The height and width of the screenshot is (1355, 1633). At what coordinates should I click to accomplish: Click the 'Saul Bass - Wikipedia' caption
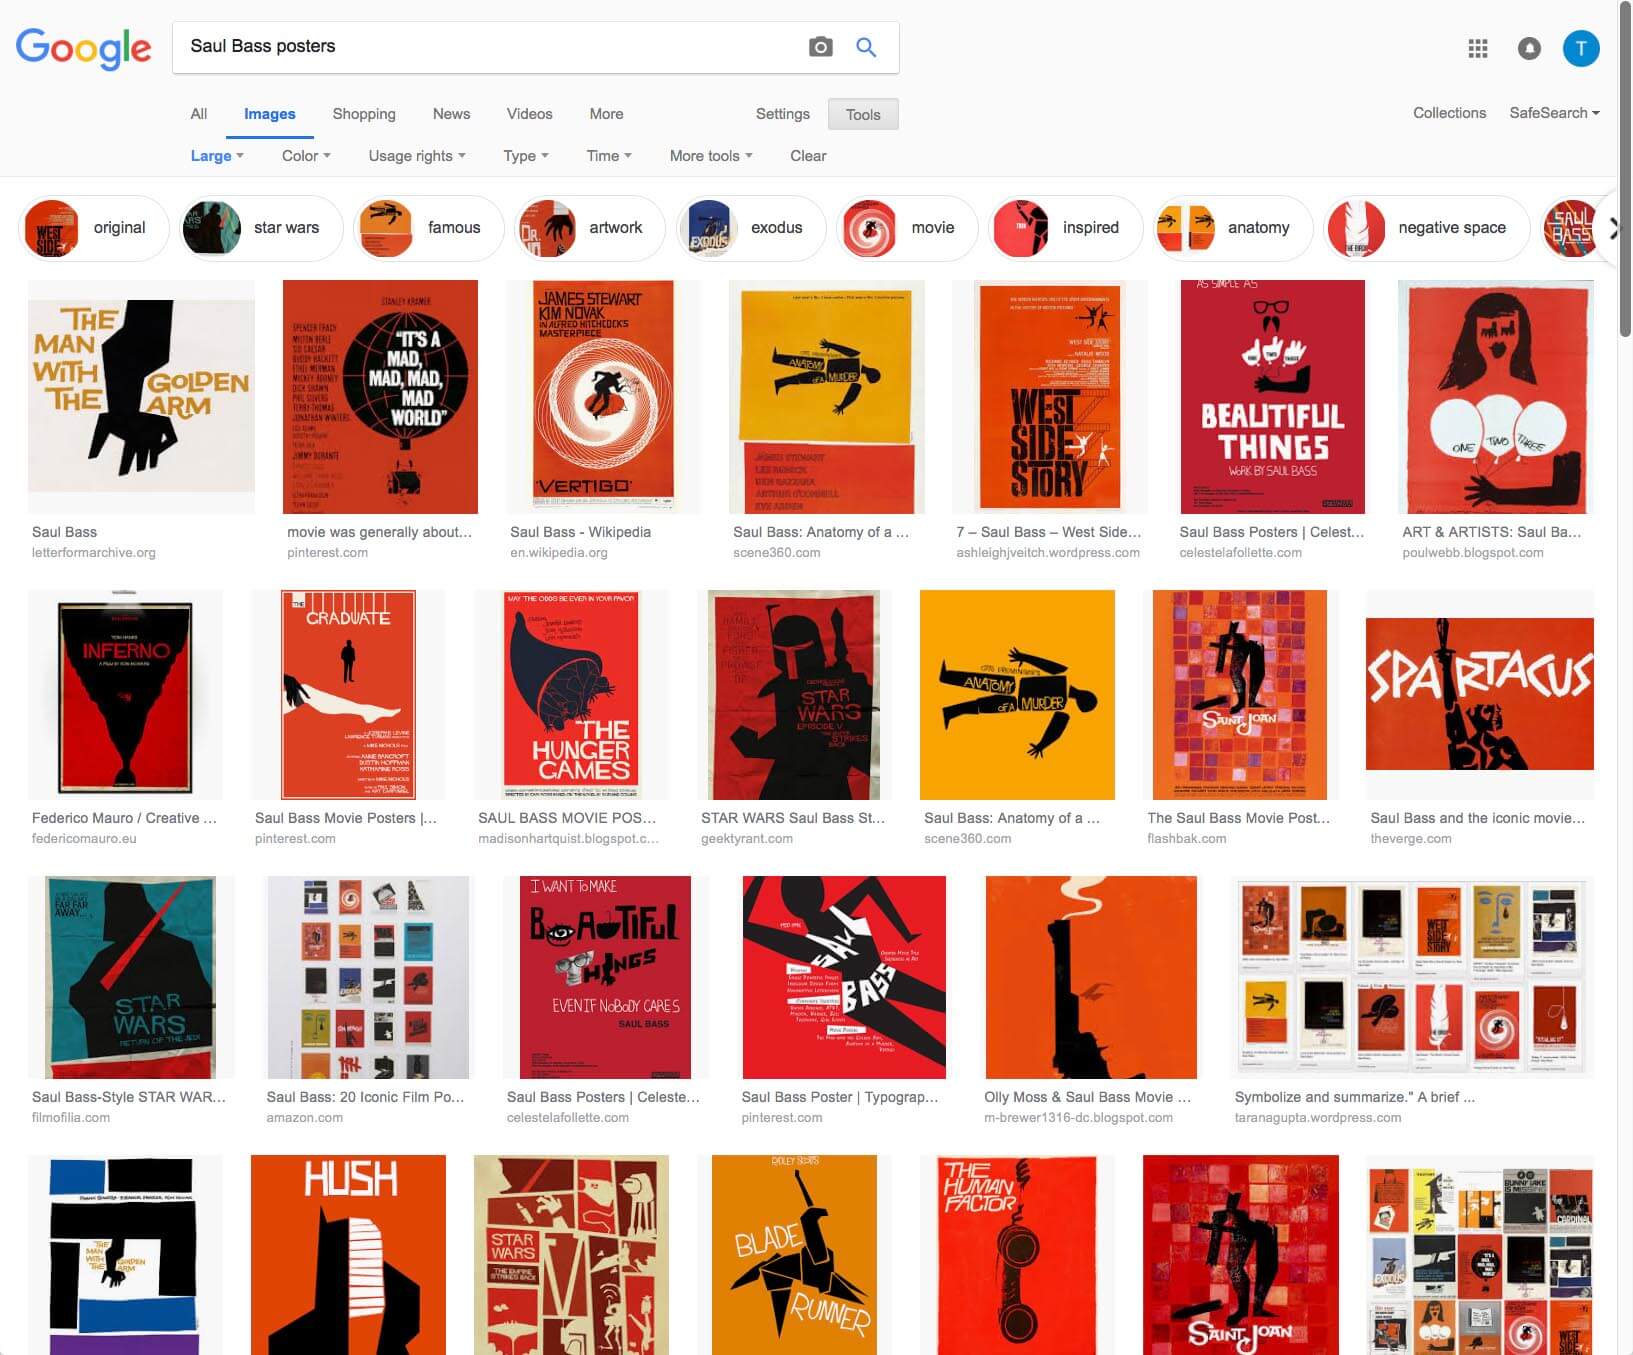(580, 532)
